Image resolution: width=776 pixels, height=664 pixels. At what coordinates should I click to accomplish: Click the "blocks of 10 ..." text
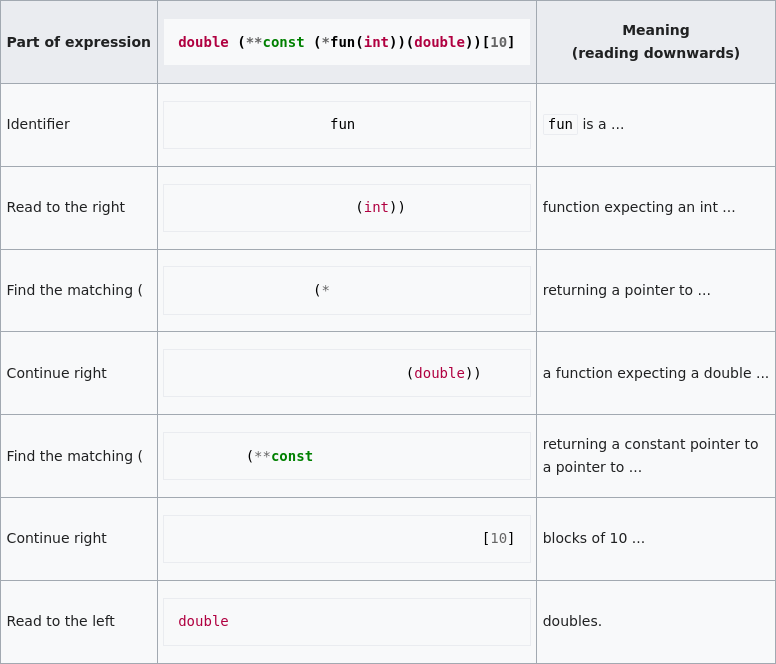pyautogui.click(x=593, y=538)
